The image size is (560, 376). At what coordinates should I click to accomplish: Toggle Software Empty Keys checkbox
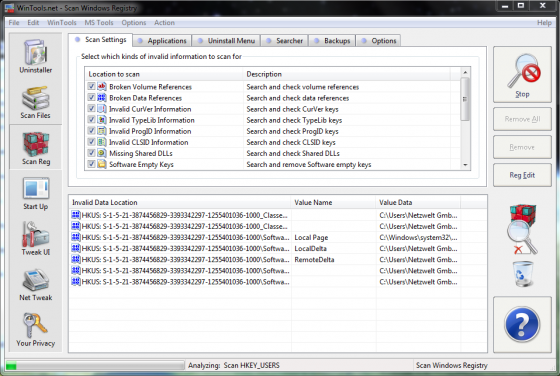point(91,164)
